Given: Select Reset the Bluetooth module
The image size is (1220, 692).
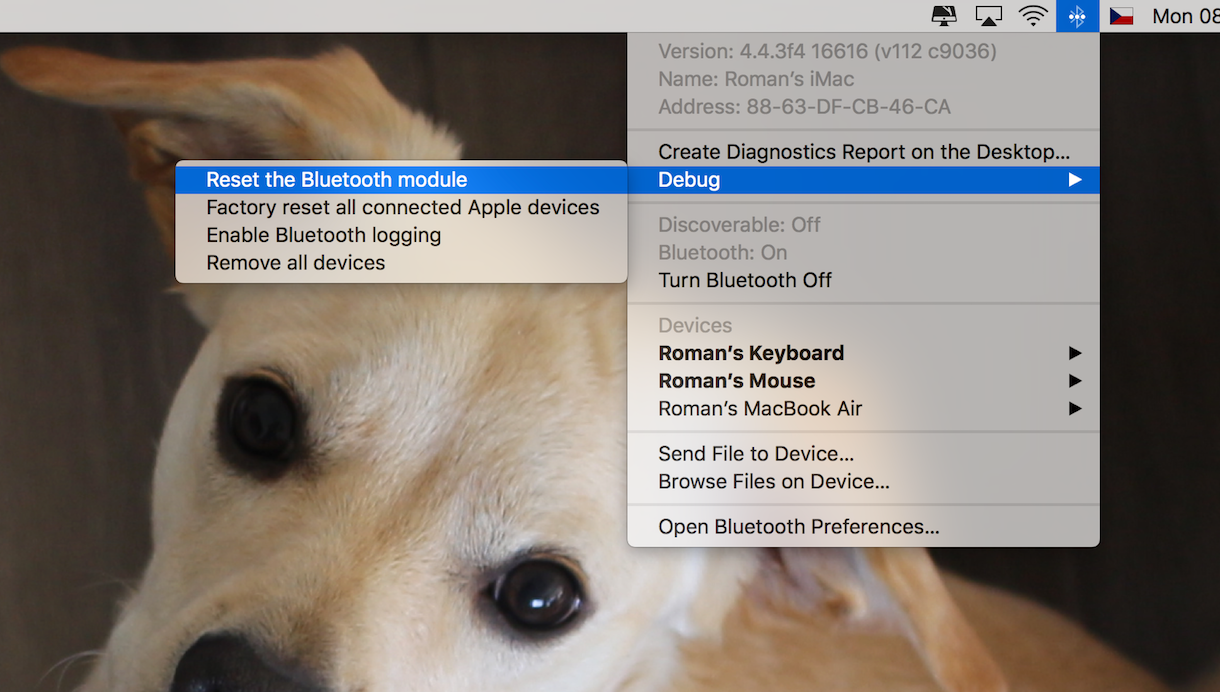Looking at the screenshot, I should point(401,180).
